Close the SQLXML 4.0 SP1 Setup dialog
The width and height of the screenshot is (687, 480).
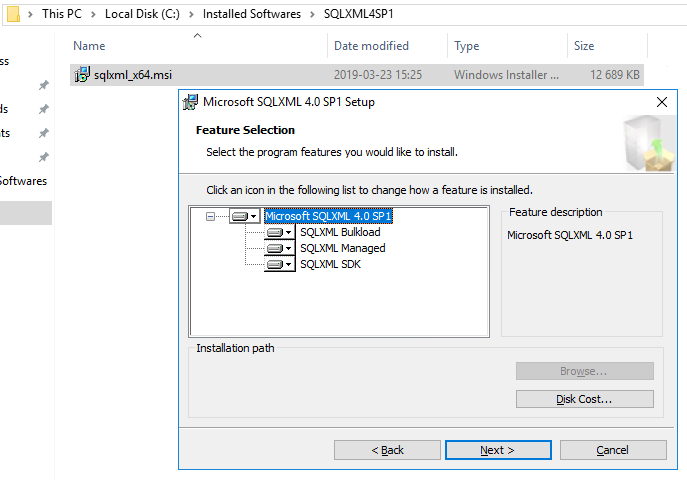(x=662, y=102)
